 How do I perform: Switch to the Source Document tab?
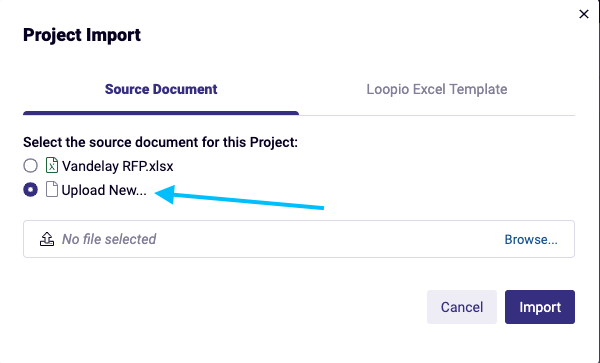(x=161, y=89)
